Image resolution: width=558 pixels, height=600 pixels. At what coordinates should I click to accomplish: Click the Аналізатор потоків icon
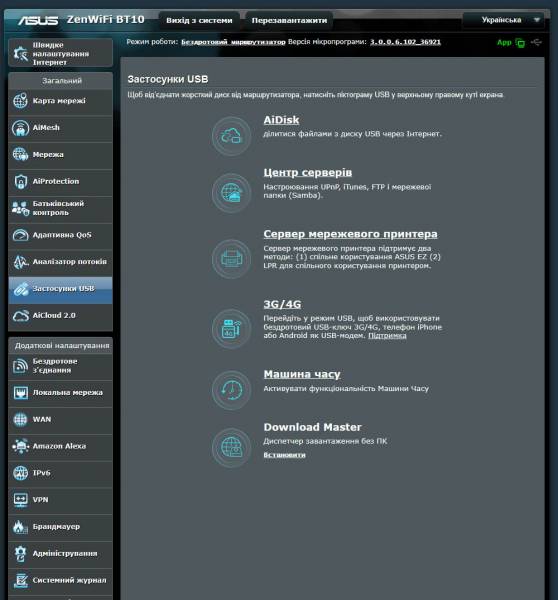coord(20,262)
